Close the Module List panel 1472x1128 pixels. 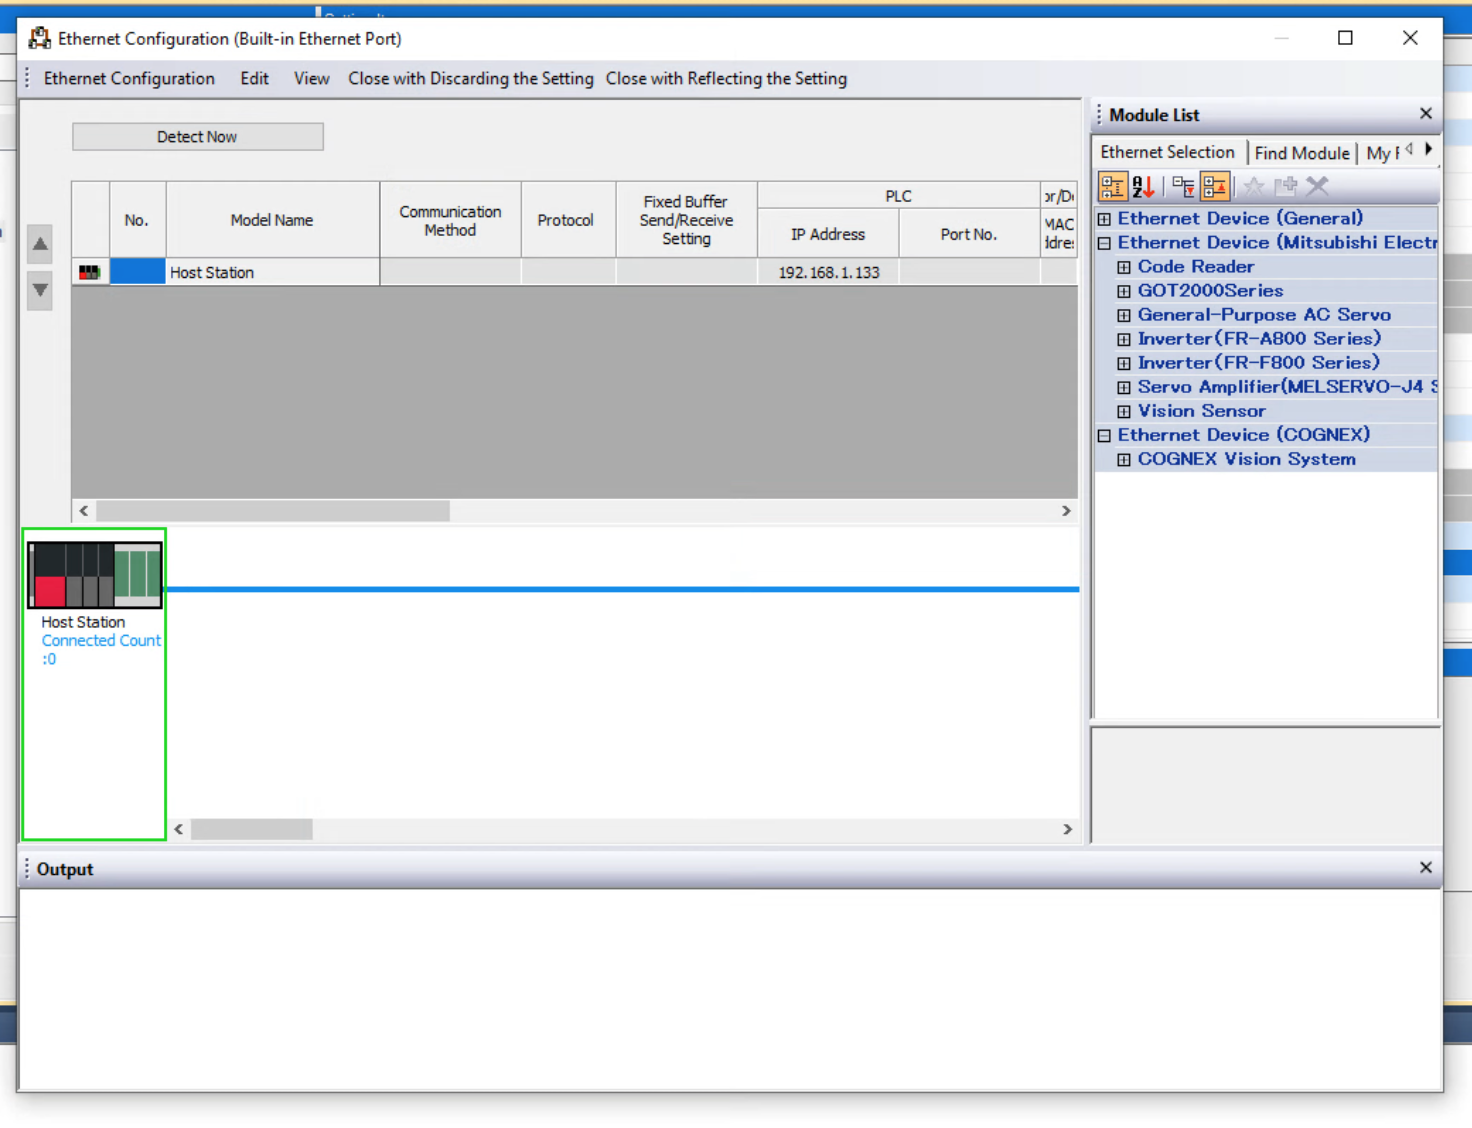click(1426, 114)
